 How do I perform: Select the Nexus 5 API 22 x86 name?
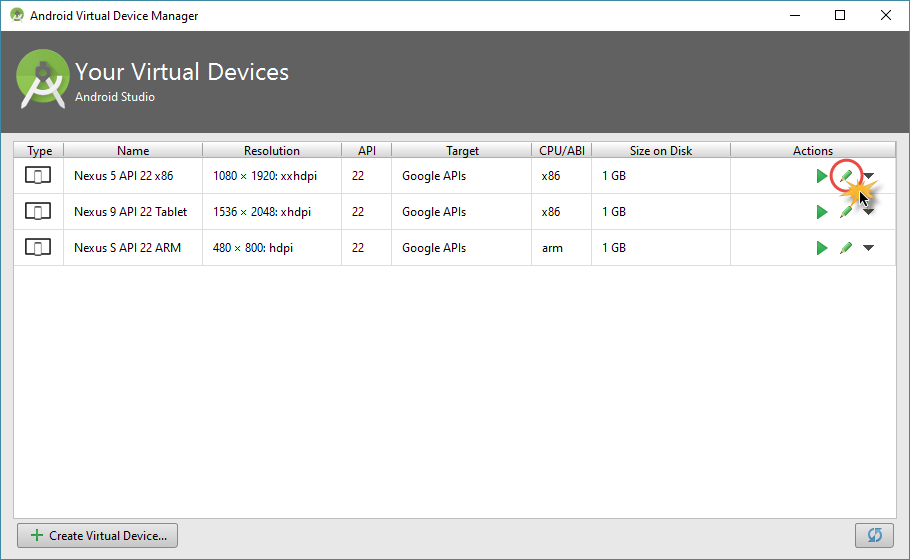pos(124,176)
